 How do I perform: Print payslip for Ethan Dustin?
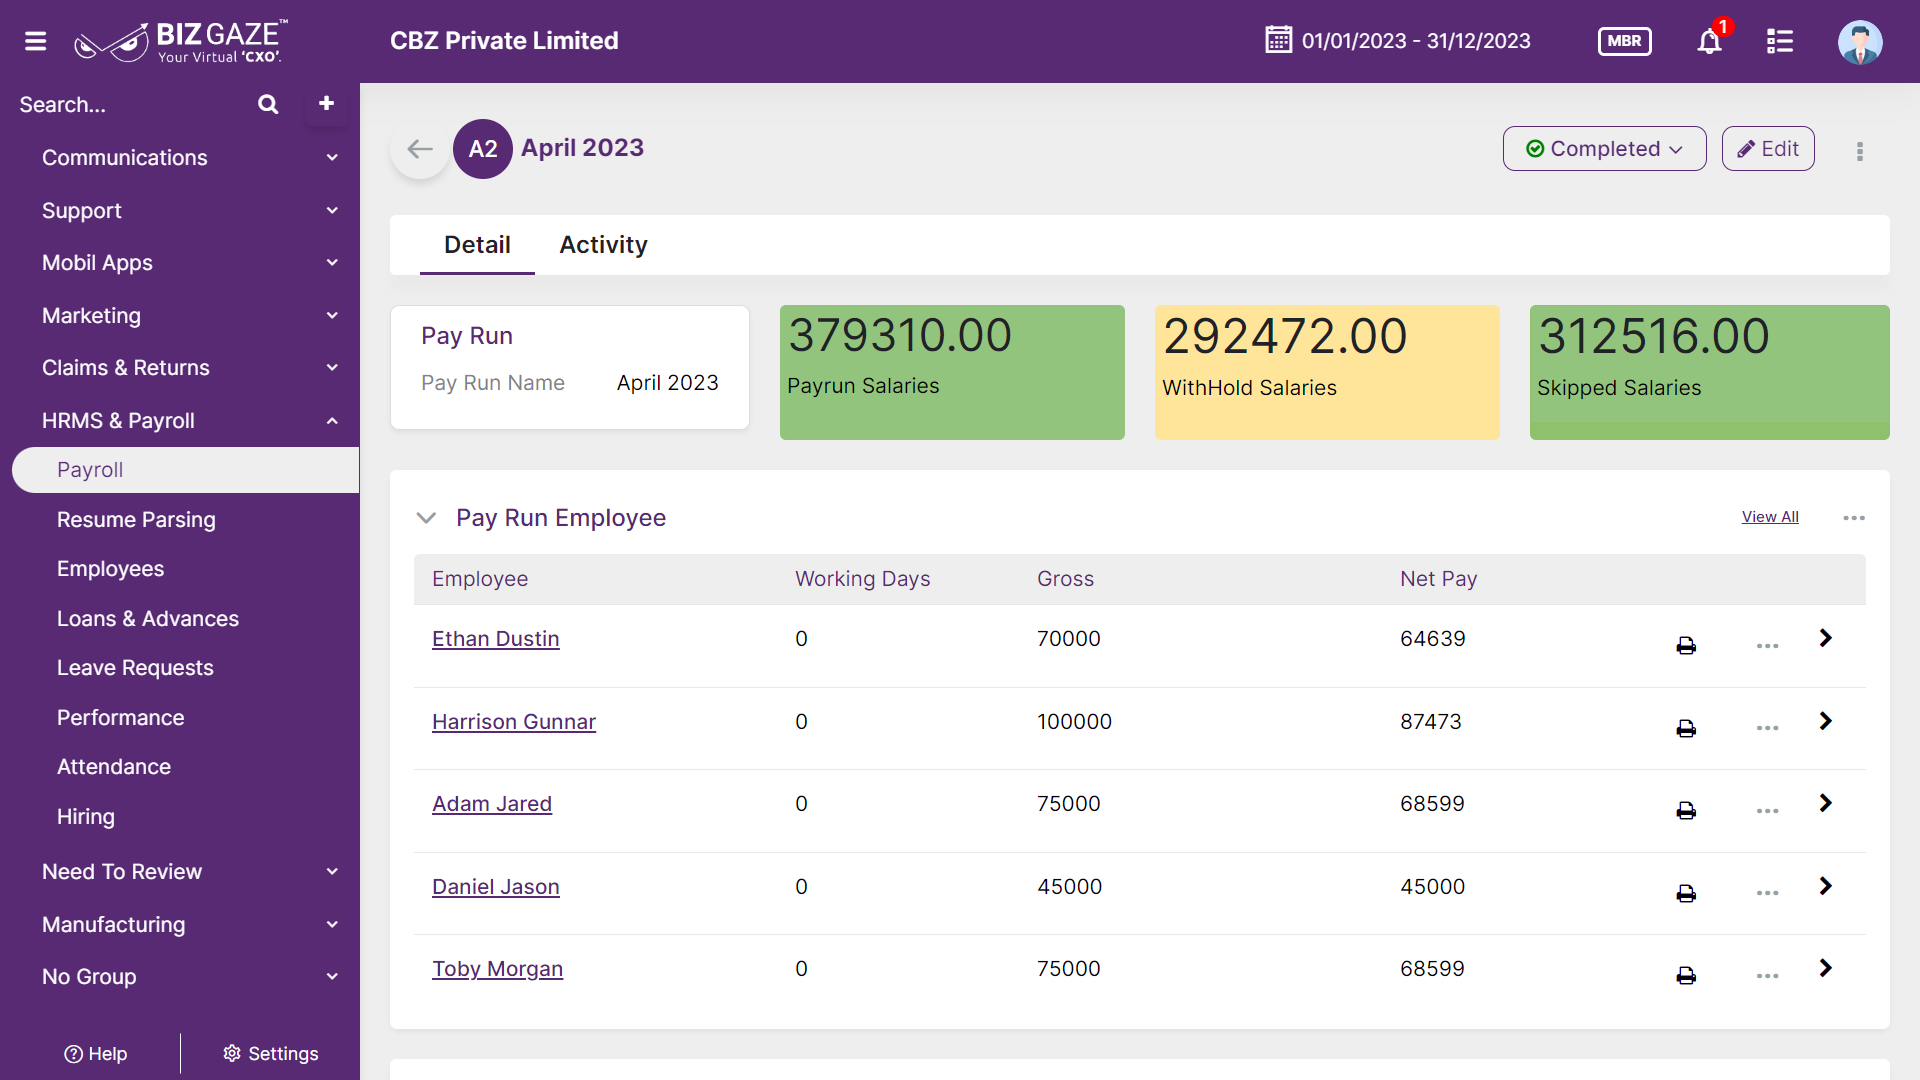pos(1686,646)
